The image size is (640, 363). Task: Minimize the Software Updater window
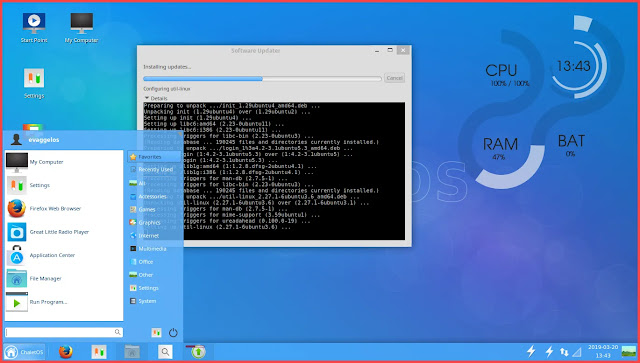pyautogui.click(x=377, y=51)
